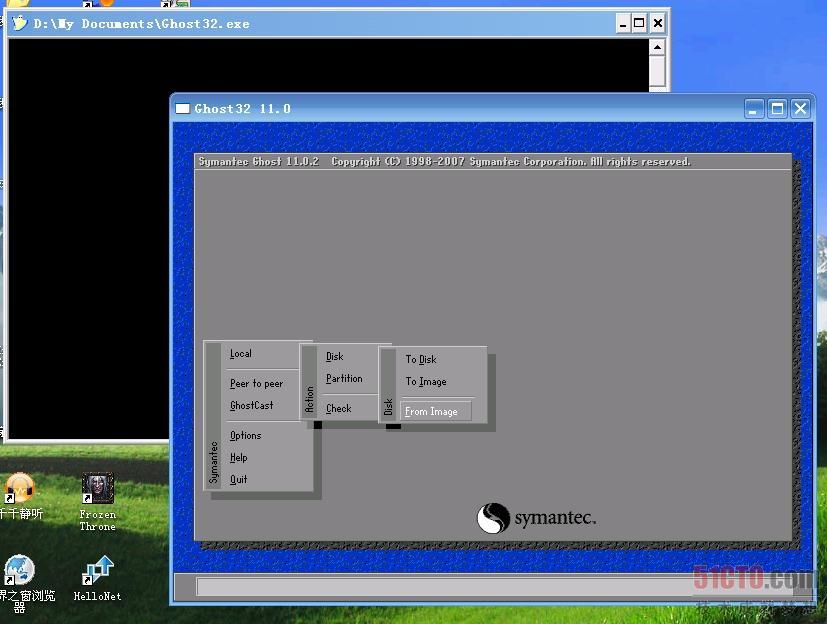Select Help menu entry

pos(238,457)
